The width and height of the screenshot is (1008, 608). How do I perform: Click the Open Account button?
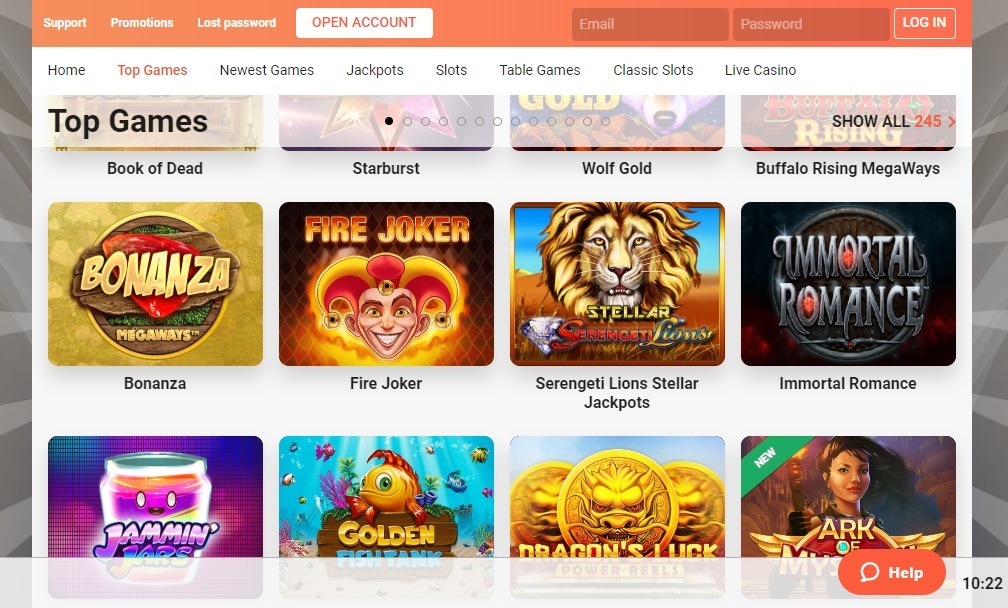coord(364,22)
